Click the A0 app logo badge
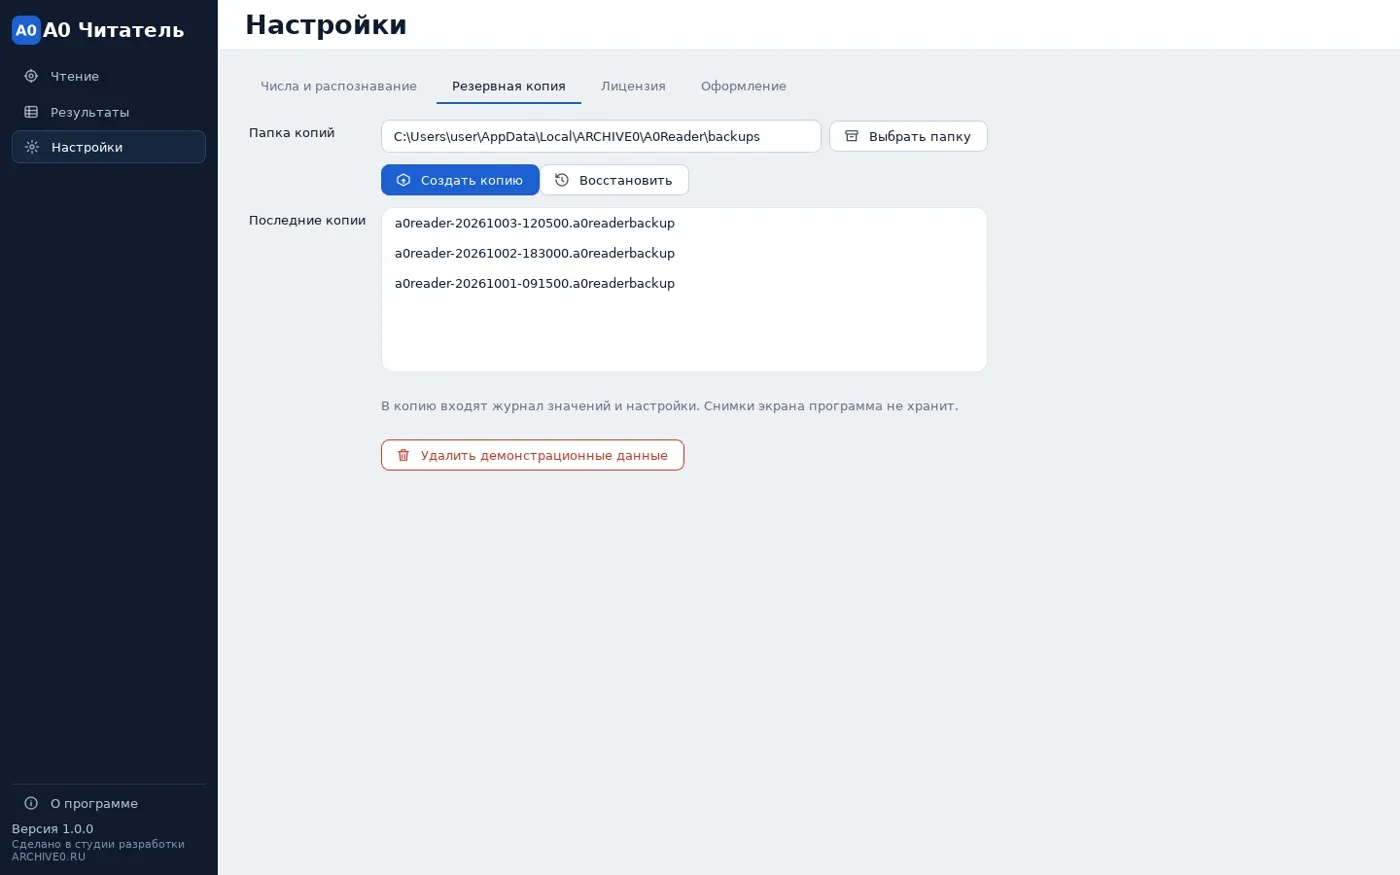This screenshot has width=1400, height=875. [26, 30]
